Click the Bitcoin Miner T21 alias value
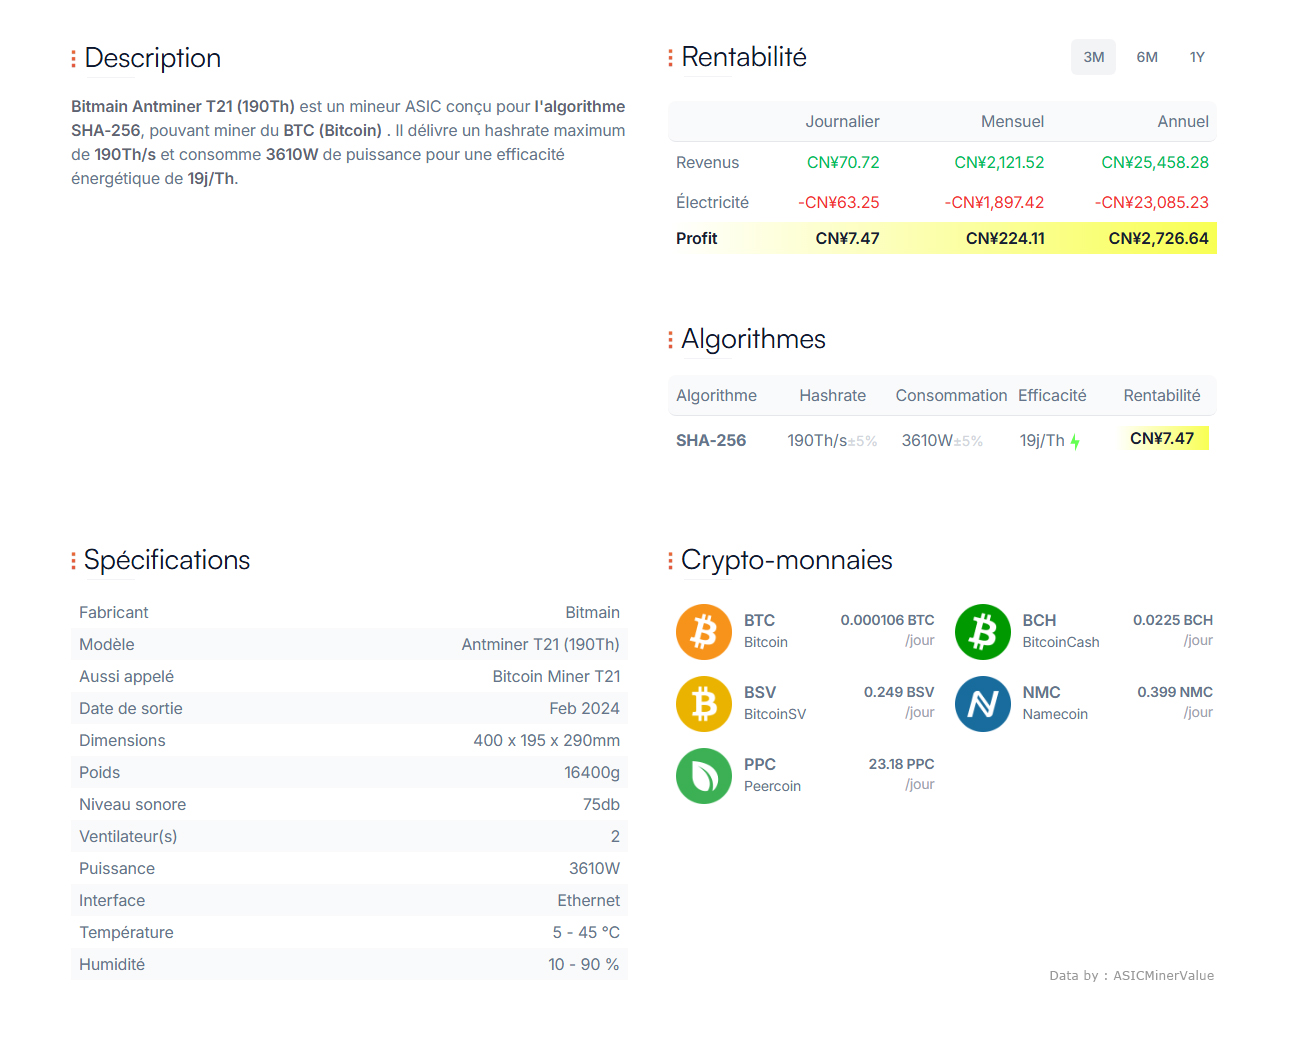The height and width of the screenshot is (1039, 1296). 556,676
